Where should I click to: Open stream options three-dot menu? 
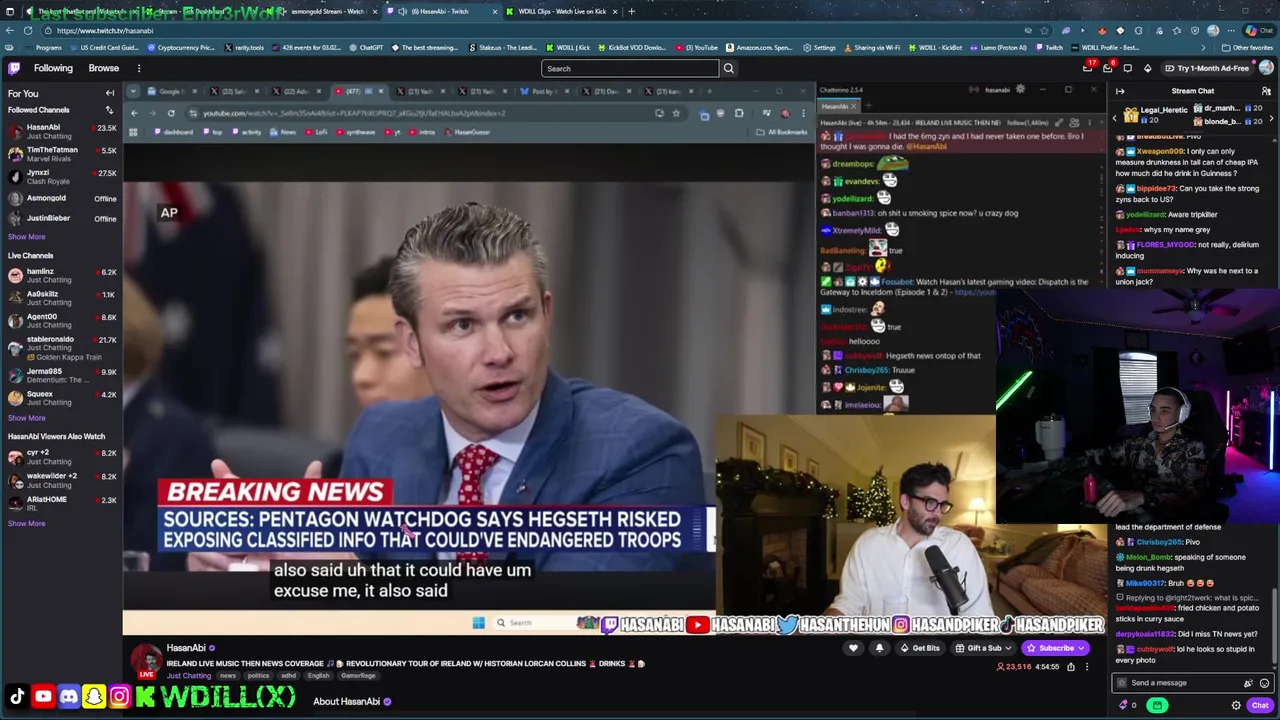tap(1087, 667)
